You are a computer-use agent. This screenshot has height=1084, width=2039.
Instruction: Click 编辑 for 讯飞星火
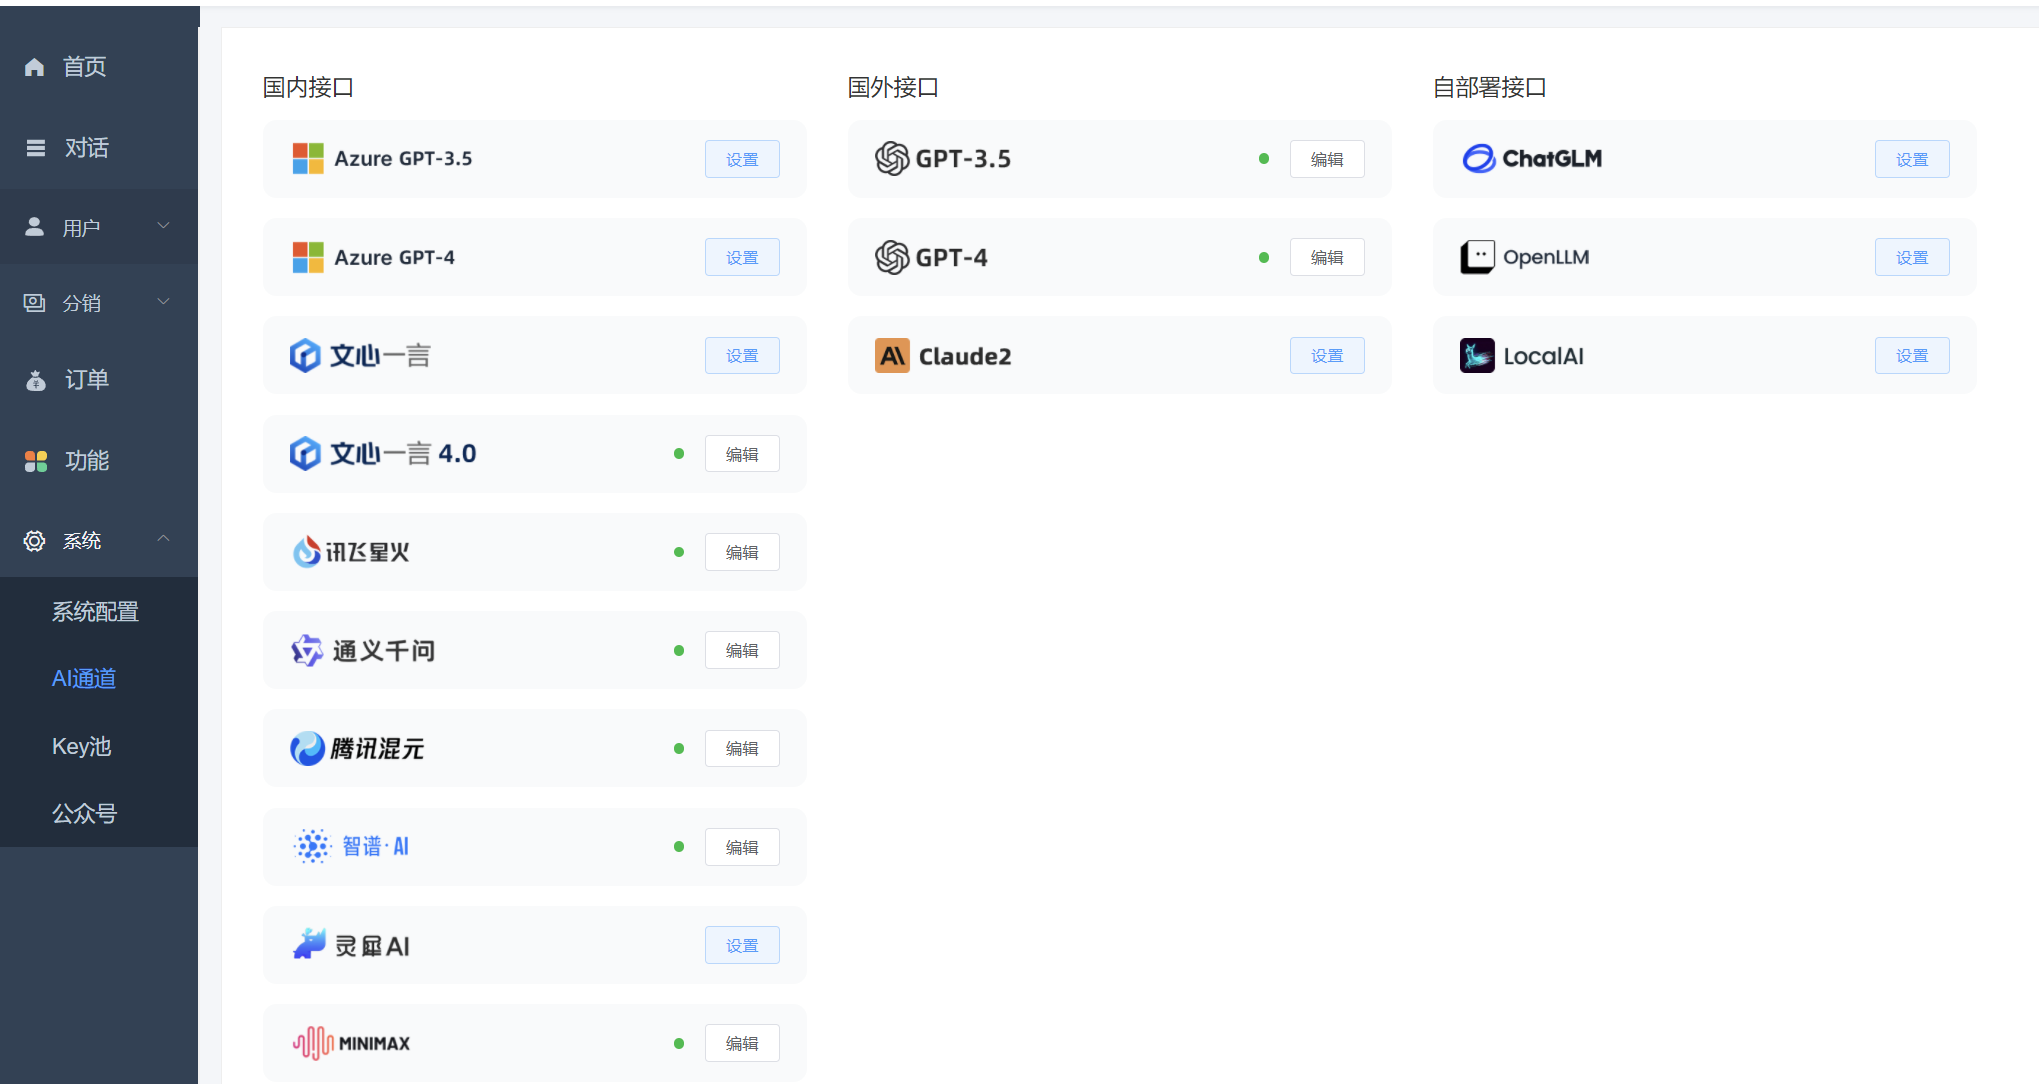pyautogui.click(x=742, y=552)
